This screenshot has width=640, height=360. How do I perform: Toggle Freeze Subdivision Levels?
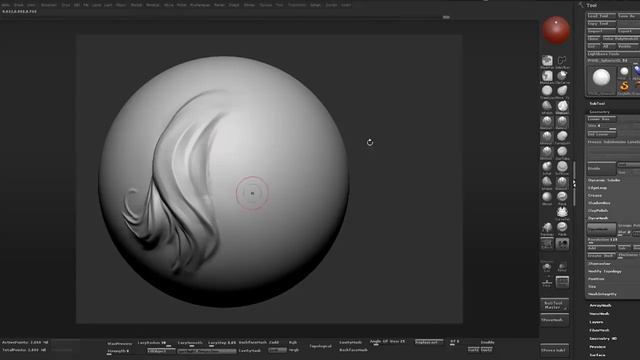click(613, 142)
